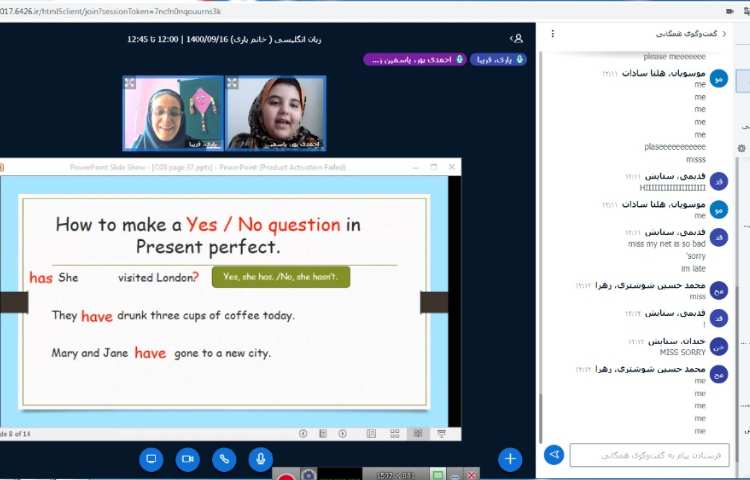Click the gear settings icon at panel edge
The image size is (750, 480).
(742, 148)
